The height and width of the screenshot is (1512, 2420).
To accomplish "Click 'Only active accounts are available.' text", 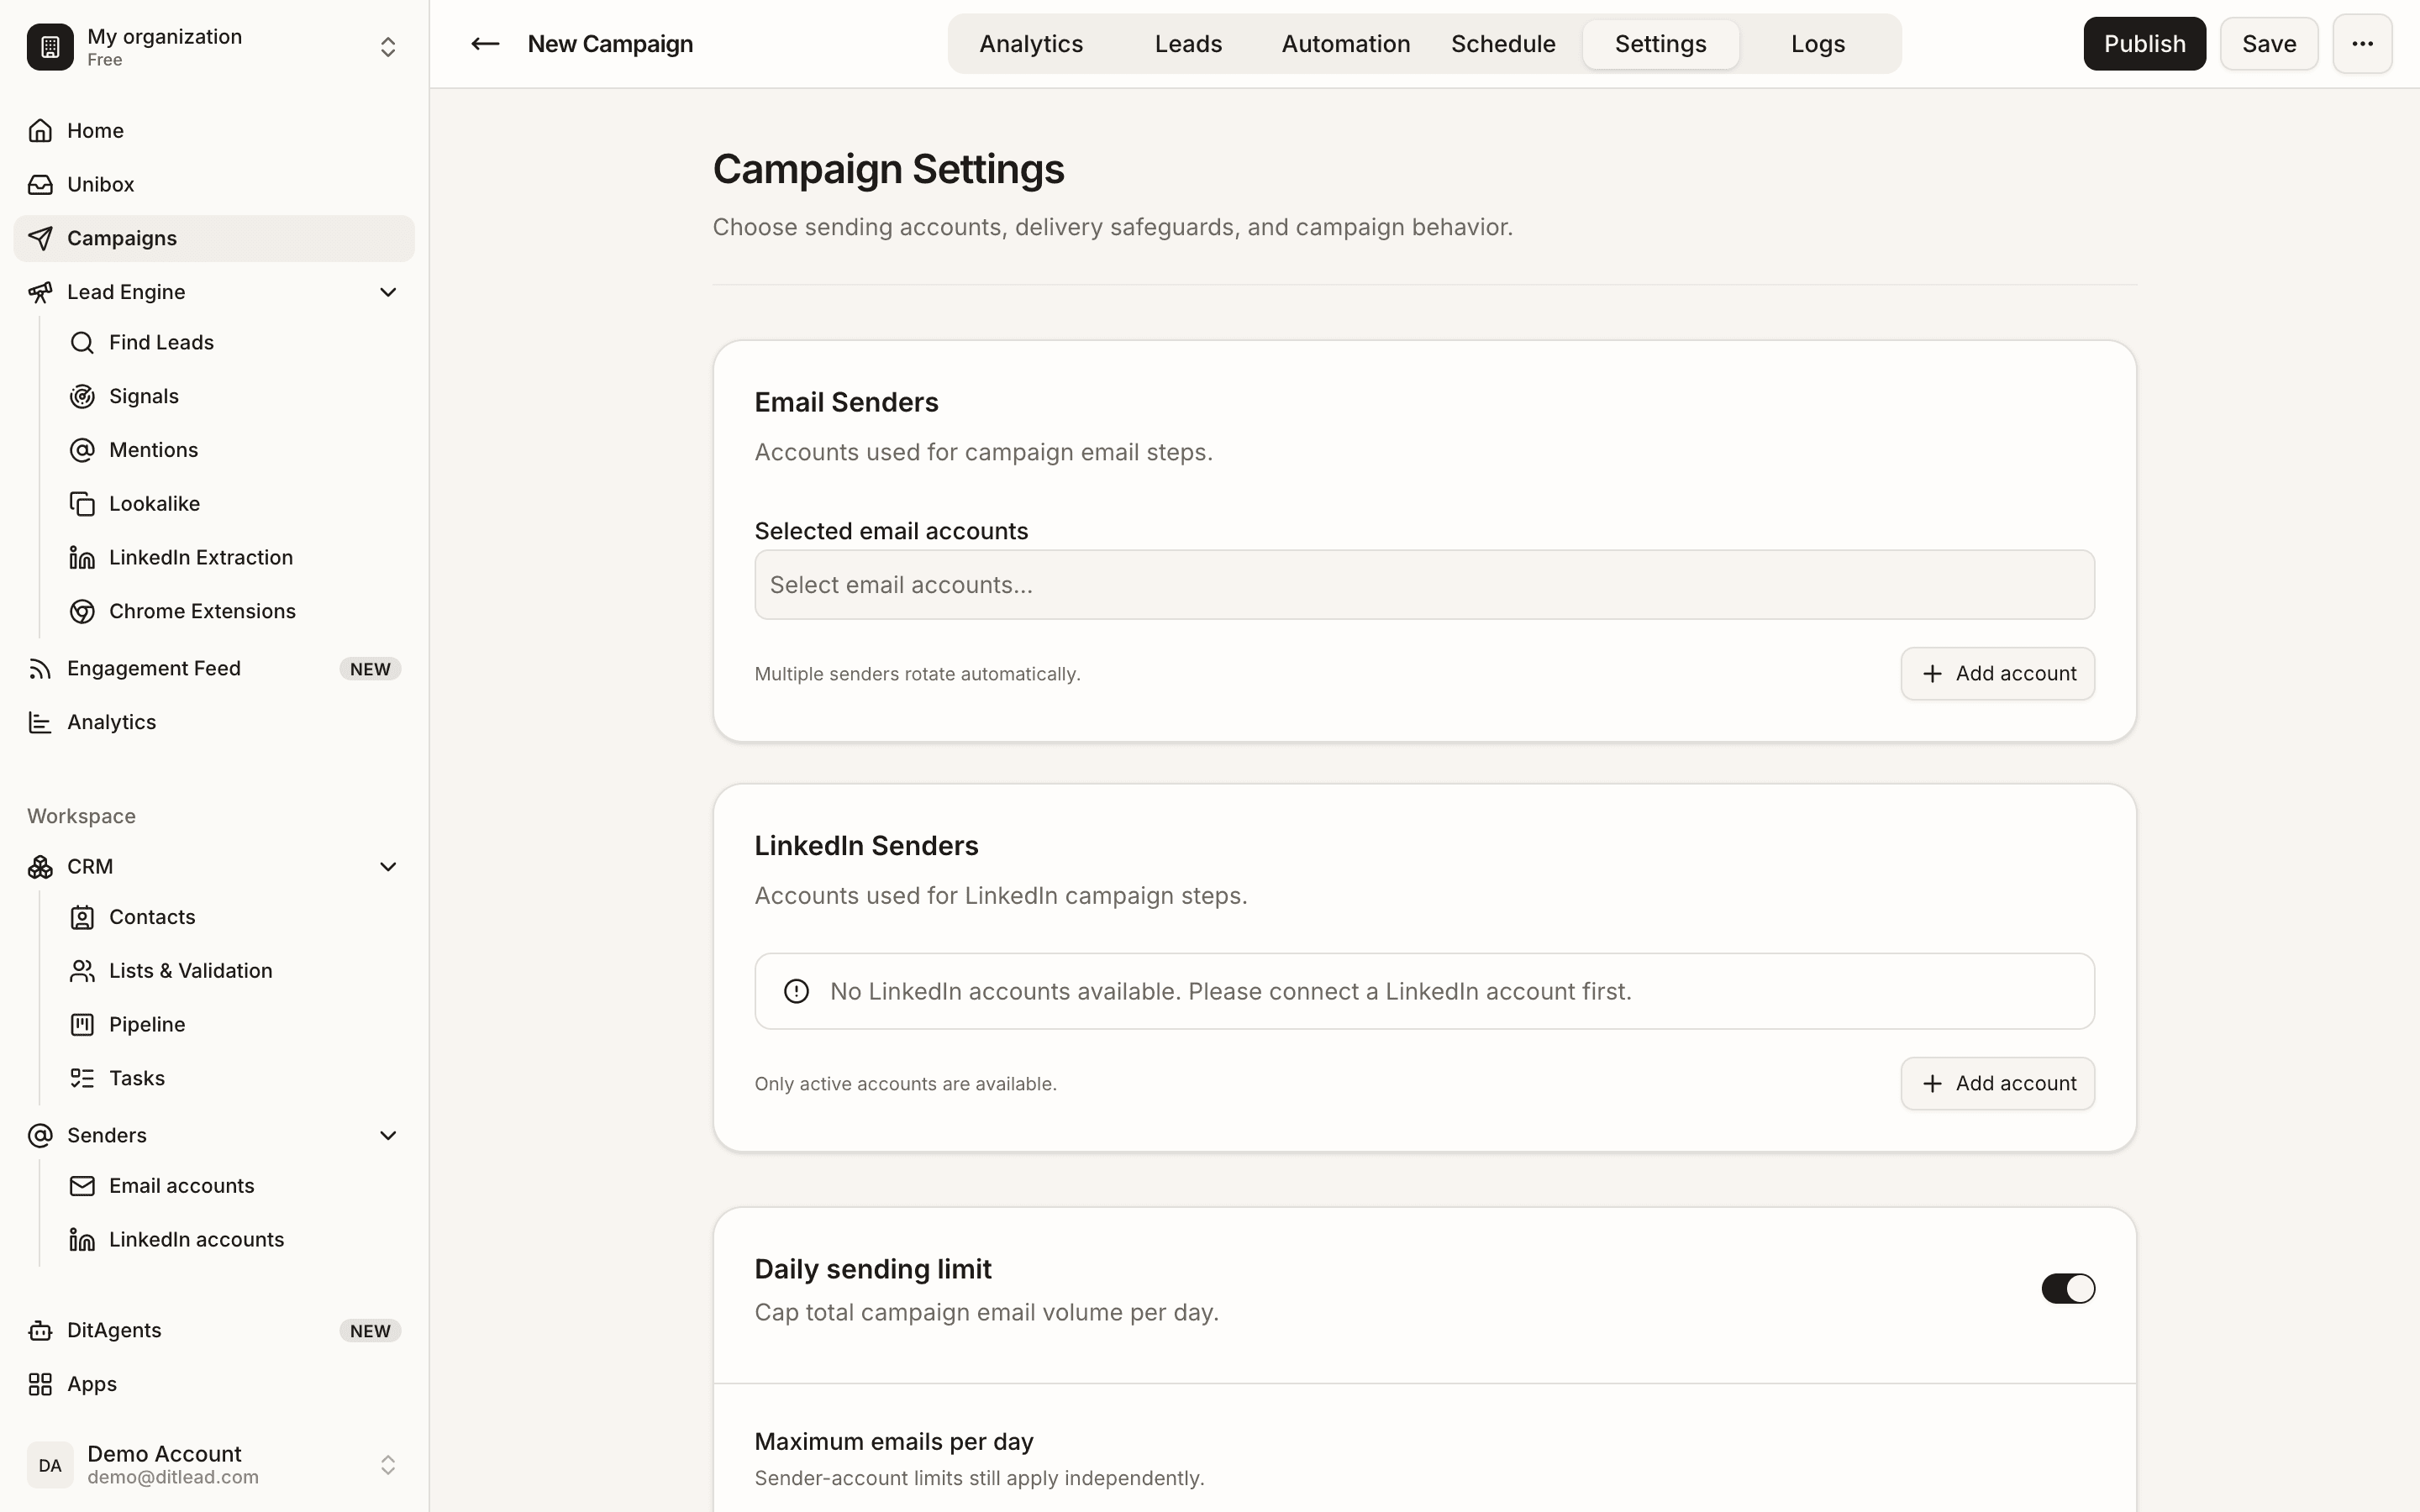I will tap(905, 1084).
